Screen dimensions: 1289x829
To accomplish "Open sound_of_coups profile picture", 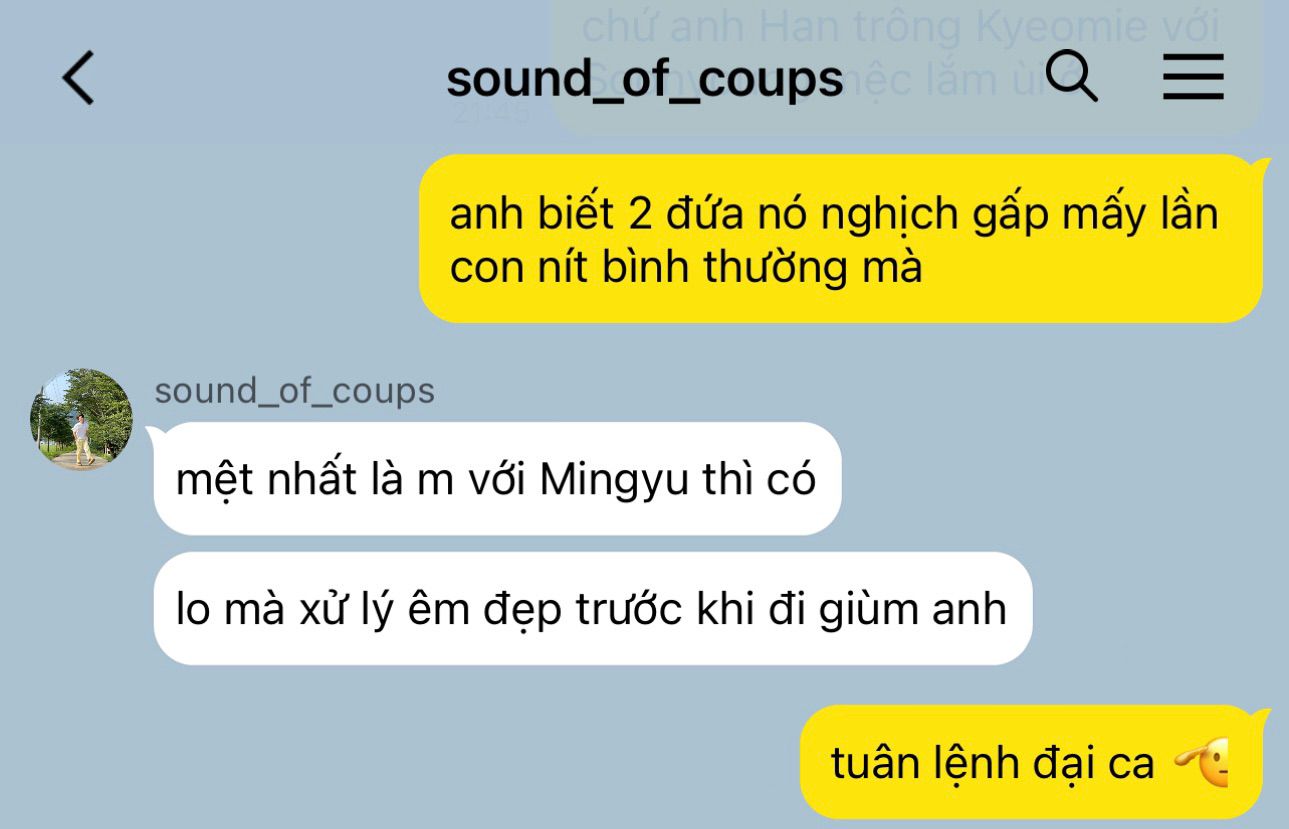I will (x=81, y=420).
